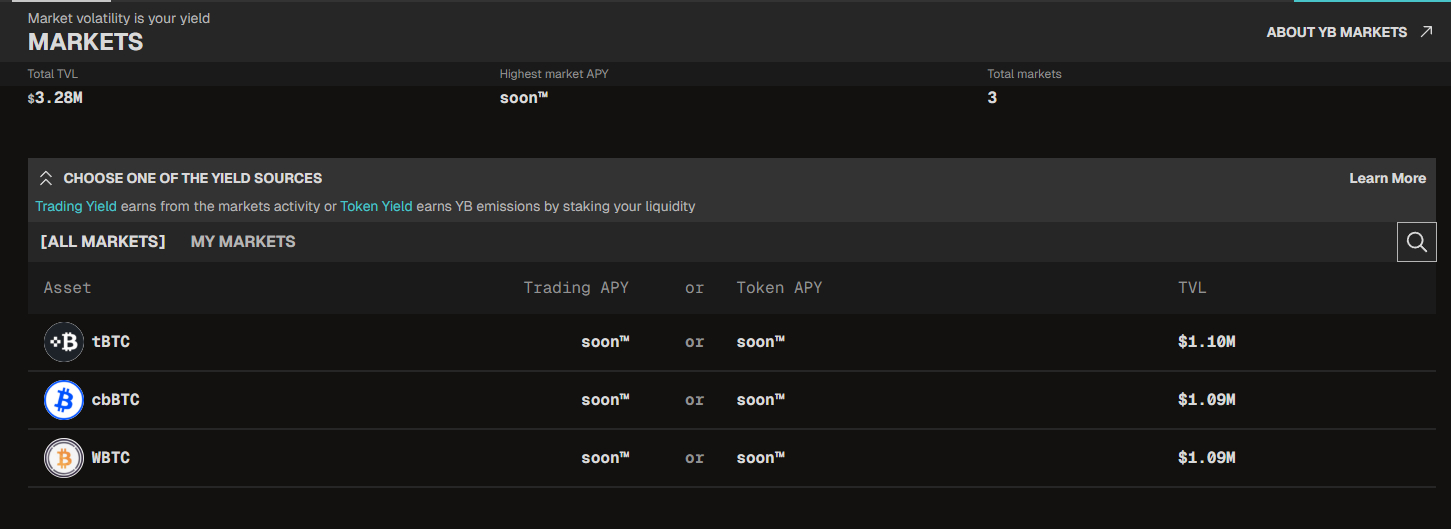Click the Choose One of the Yield Sources heading
Screen dimensions: 1451x529
[192, 178]
